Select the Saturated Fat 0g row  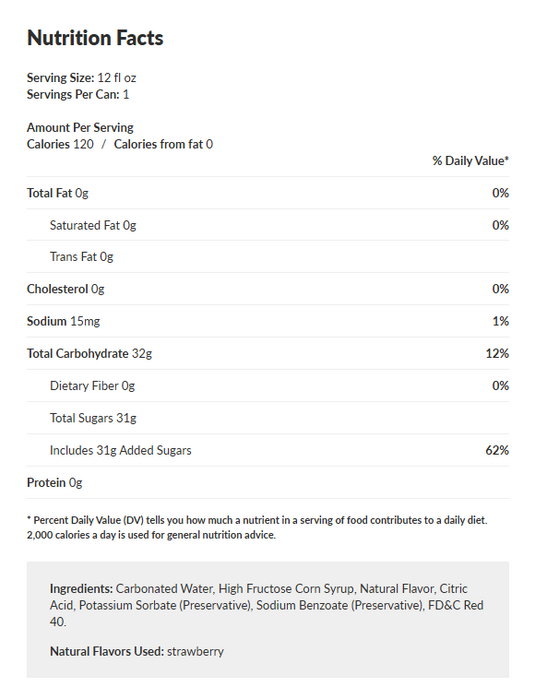[x=268, y=225]
